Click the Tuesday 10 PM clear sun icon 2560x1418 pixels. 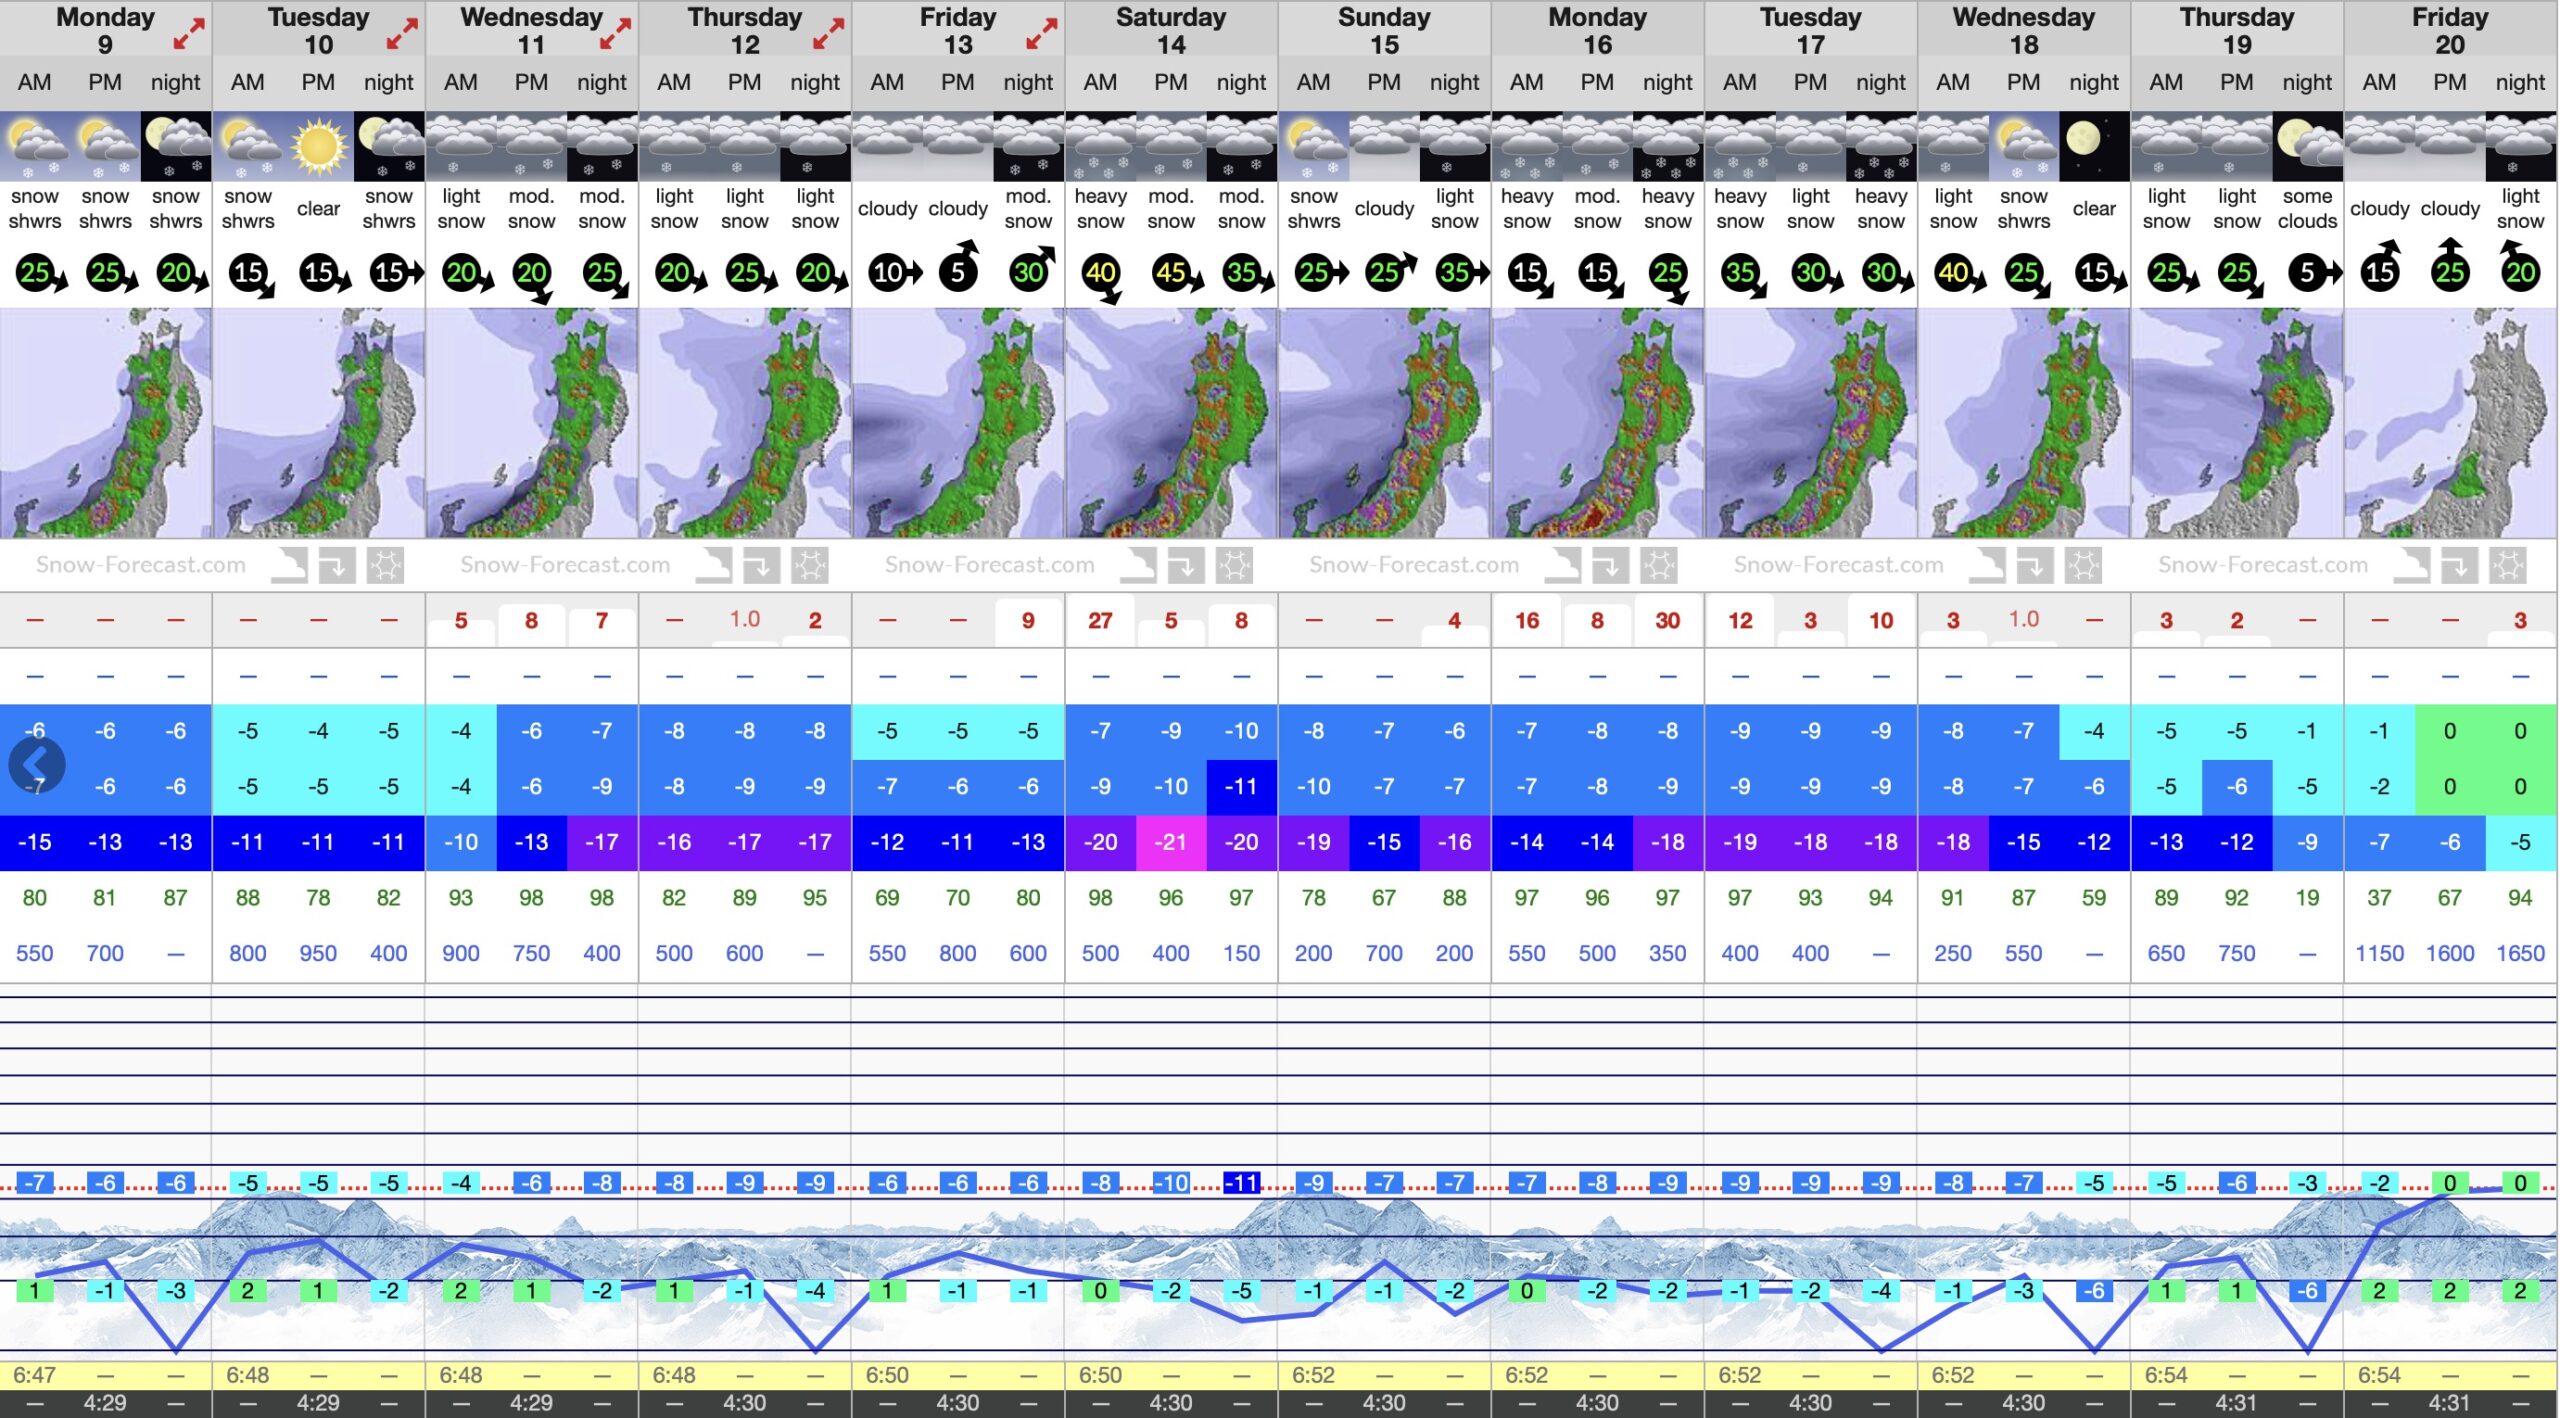(x=318, y=146)
